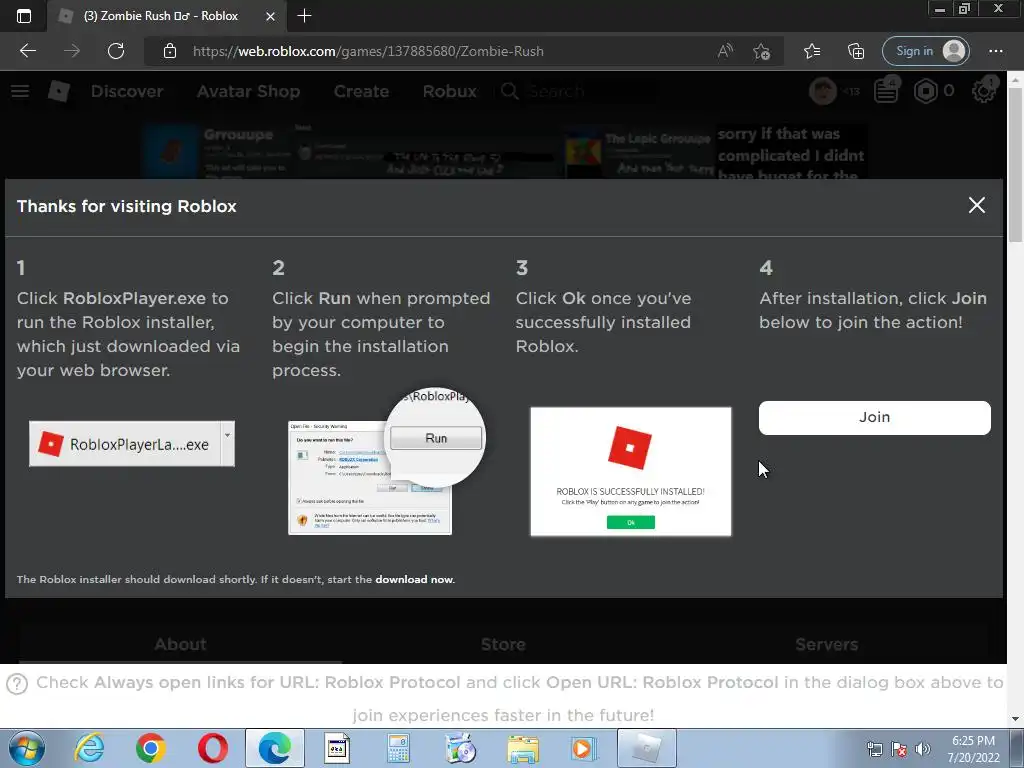
Task: Open the Roblox hamburger menu
Action: coord(20,91)
